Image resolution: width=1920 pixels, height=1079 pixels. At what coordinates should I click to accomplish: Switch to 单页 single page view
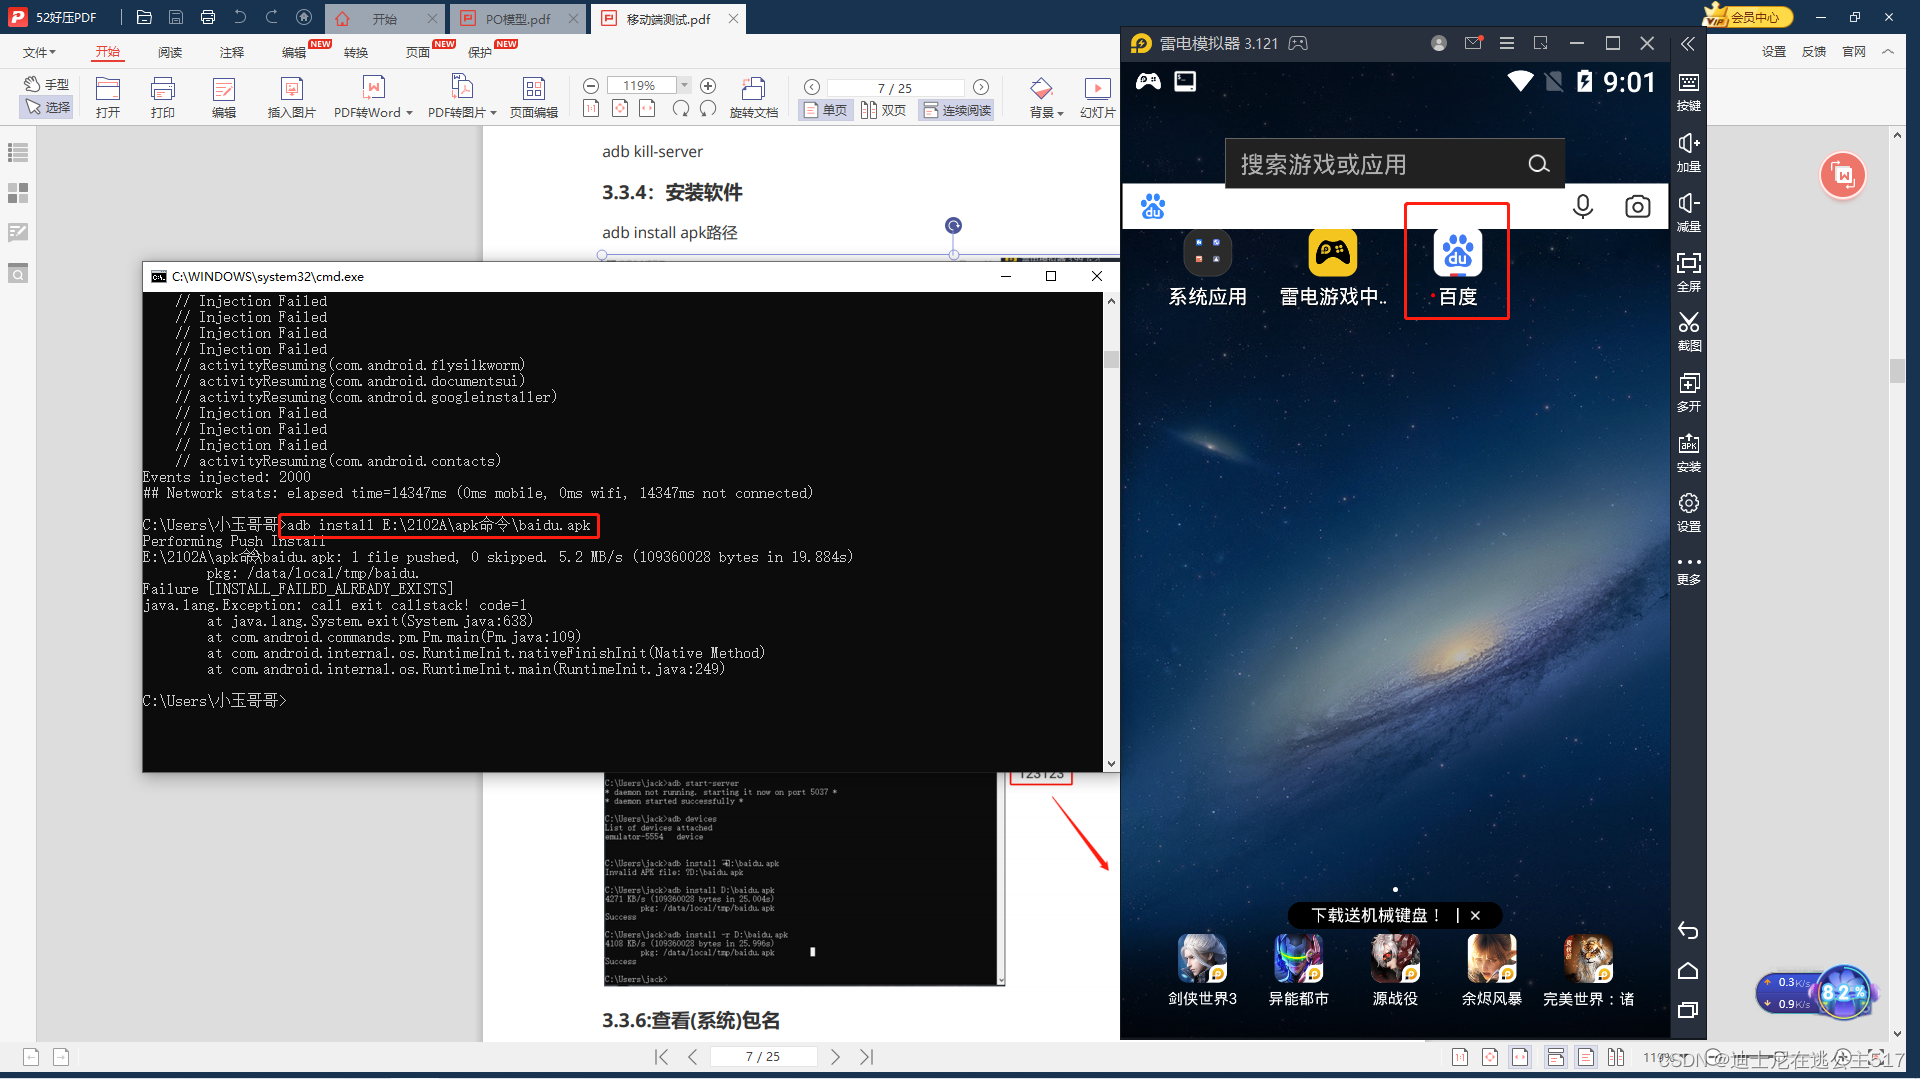pos(825,110)
